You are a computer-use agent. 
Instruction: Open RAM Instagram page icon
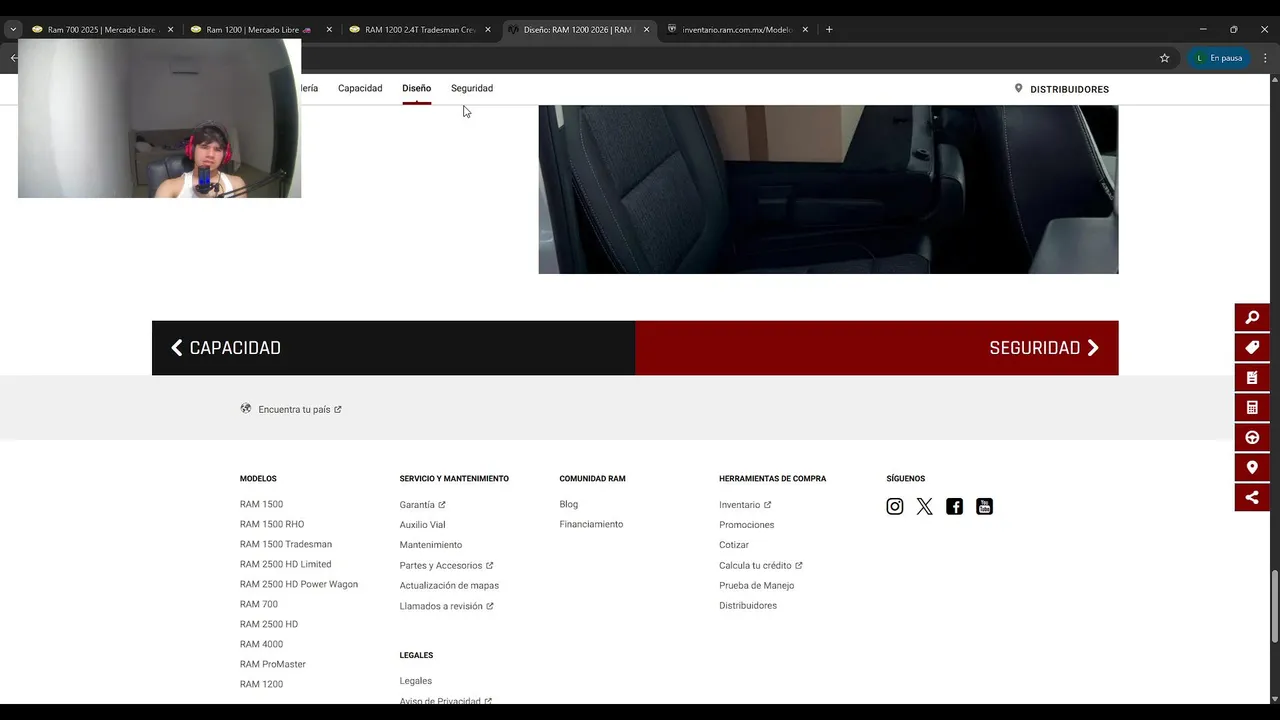895,506
